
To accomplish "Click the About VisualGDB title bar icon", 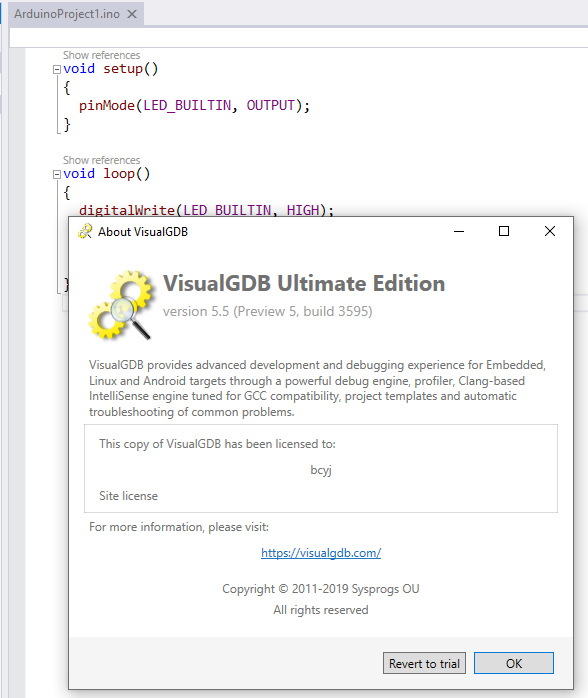I will [x=85, y=231].
